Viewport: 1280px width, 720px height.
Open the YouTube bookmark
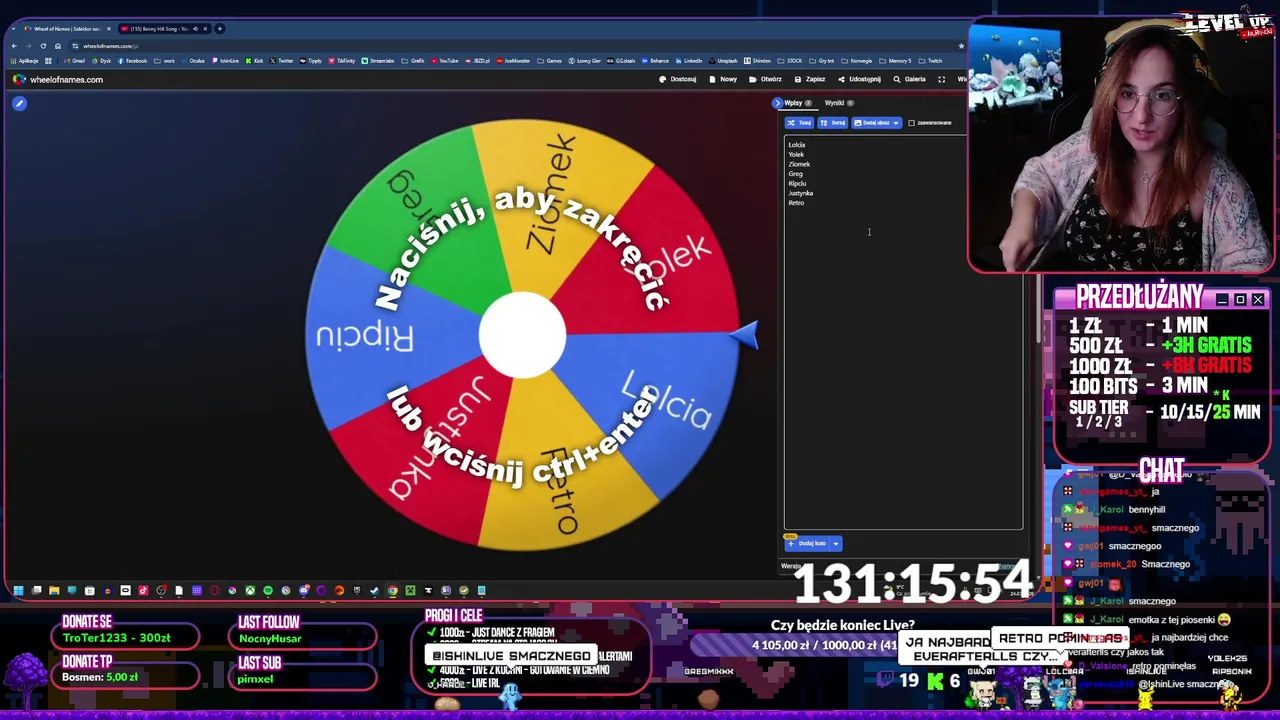click(445, 61)
